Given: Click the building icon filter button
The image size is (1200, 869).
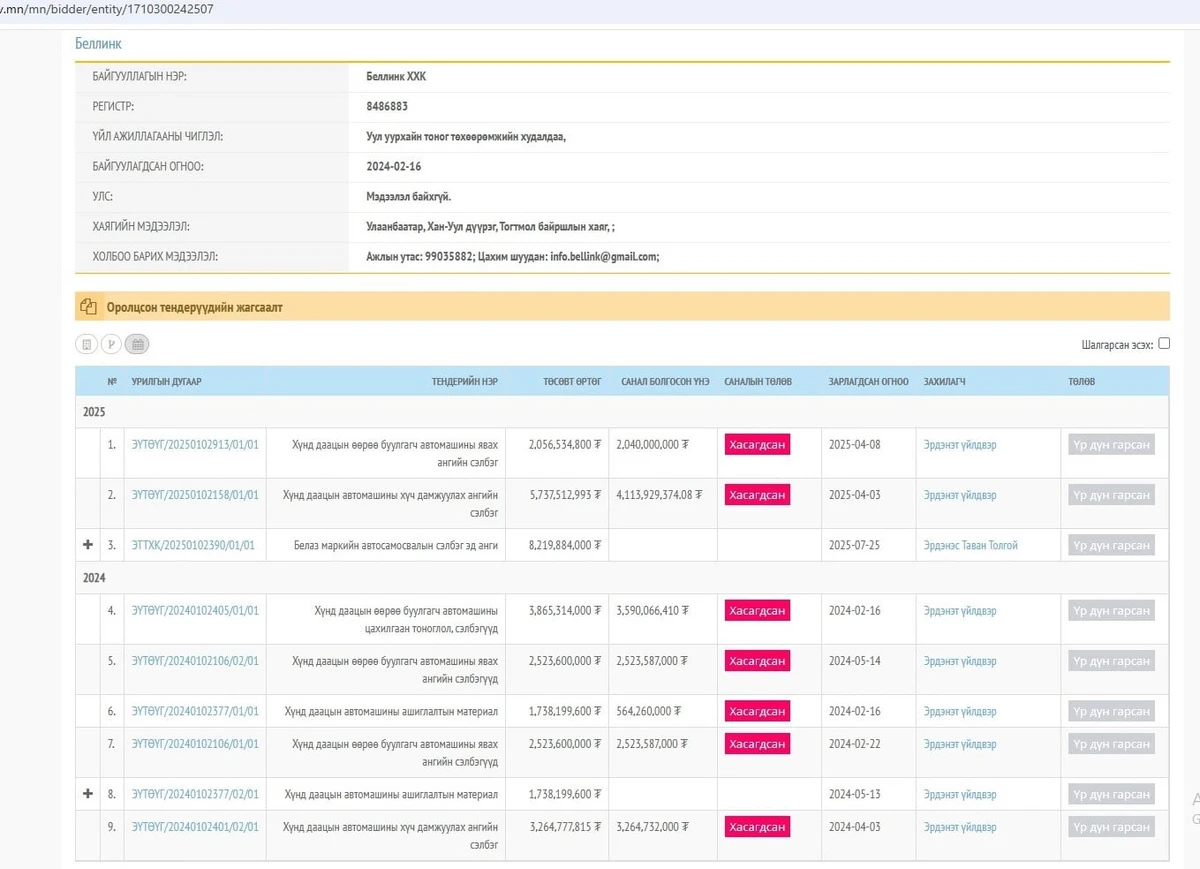Looking at the screenshot, I should [x=87, y=345].
